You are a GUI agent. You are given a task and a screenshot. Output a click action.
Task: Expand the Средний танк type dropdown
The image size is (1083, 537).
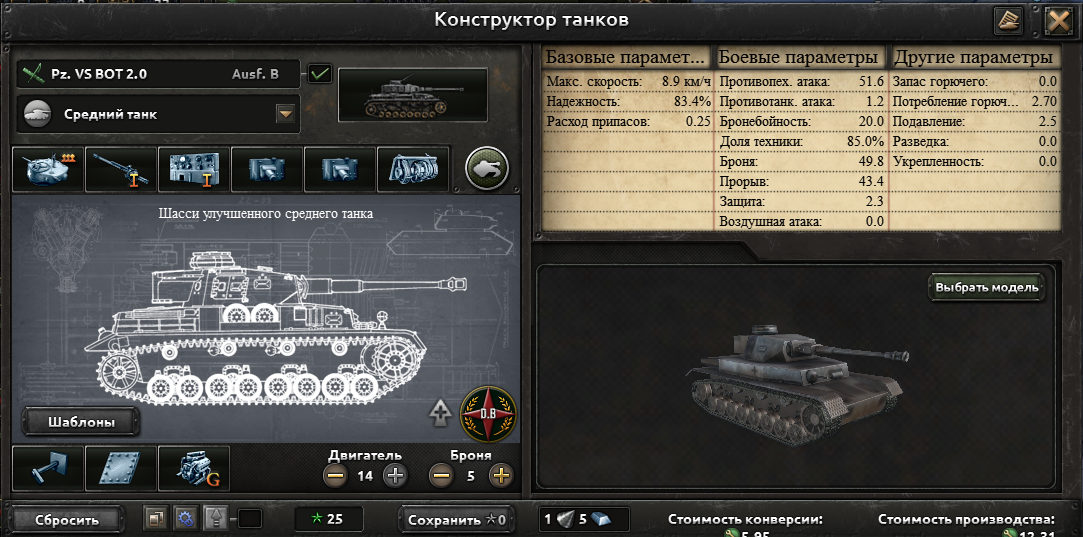point(285,114)
